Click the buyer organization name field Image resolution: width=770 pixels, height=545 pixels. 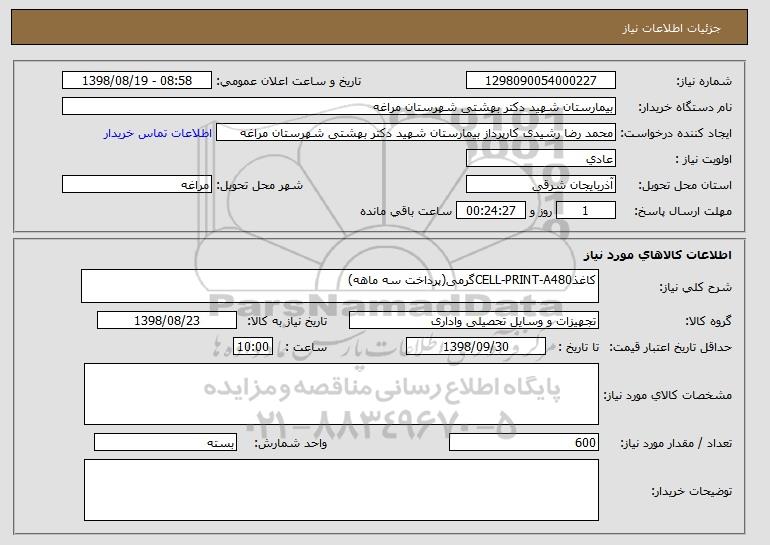(x=339, y=107)
